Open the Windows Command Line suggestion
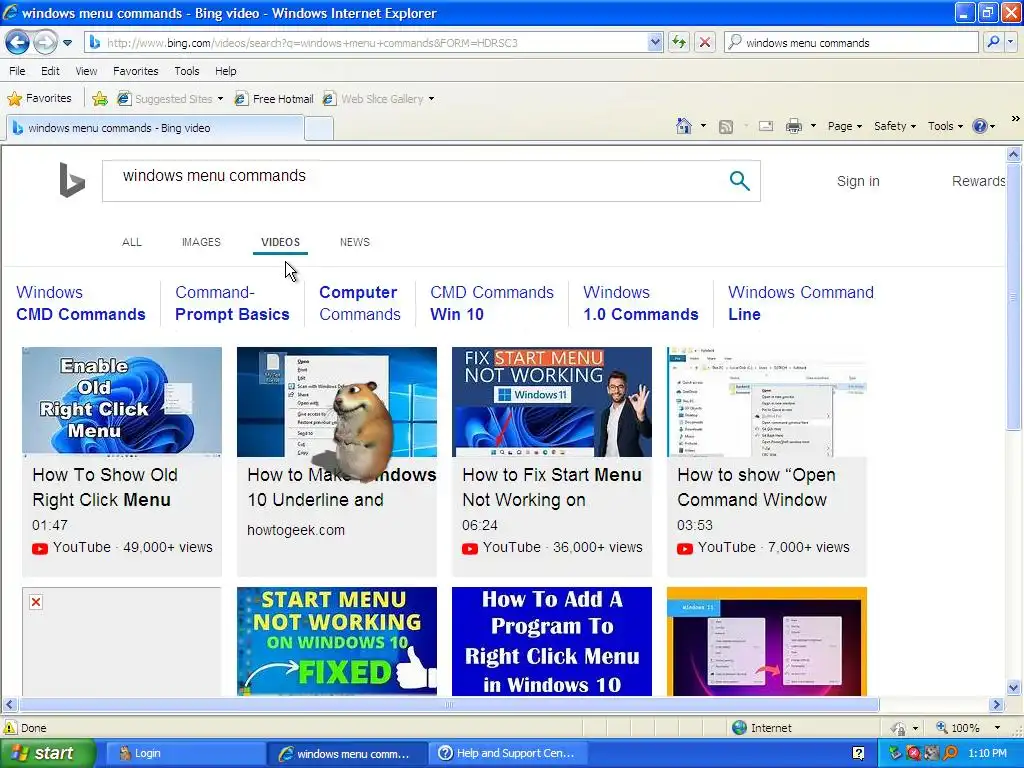 pos(801,303)
